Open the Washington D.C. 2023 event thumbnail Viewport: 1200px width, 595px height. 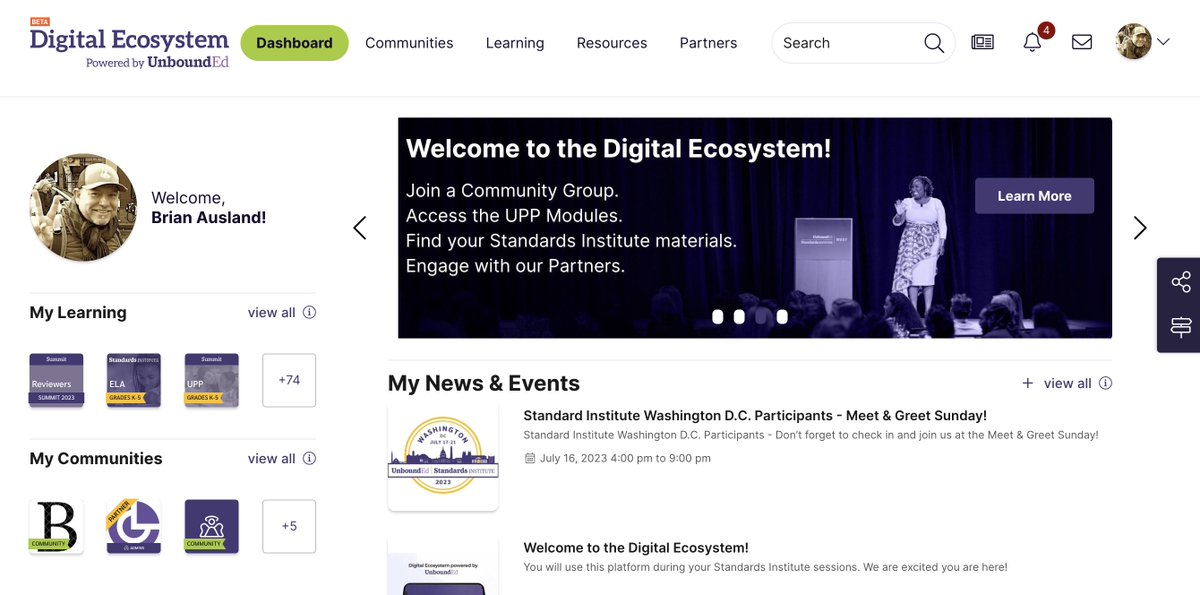pos(443,456)
